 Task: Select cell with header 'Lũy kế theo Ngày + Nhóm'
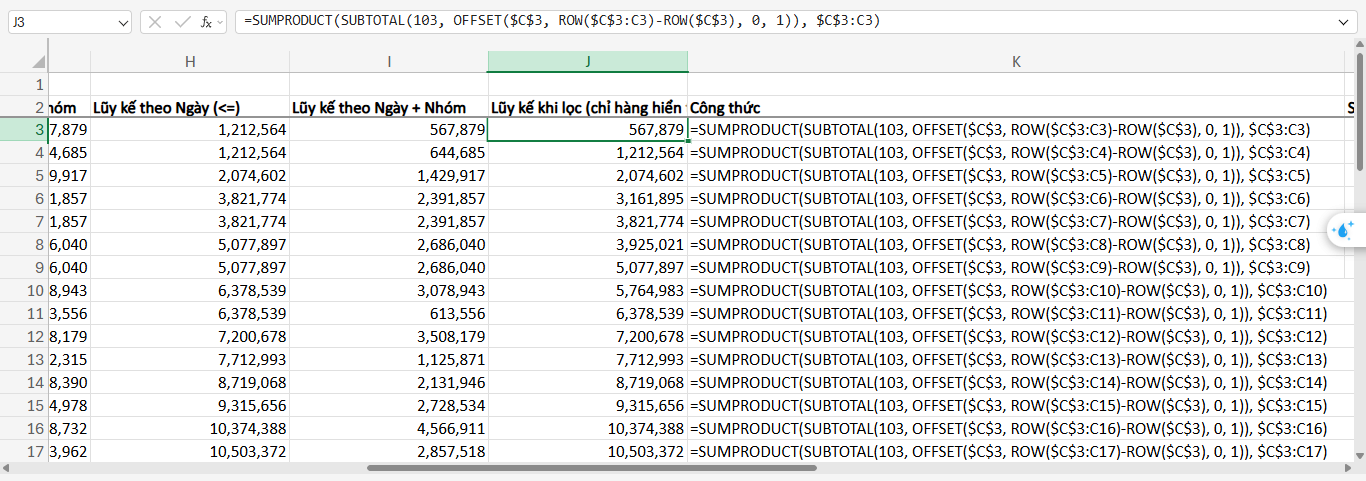(x=388, y=107)
